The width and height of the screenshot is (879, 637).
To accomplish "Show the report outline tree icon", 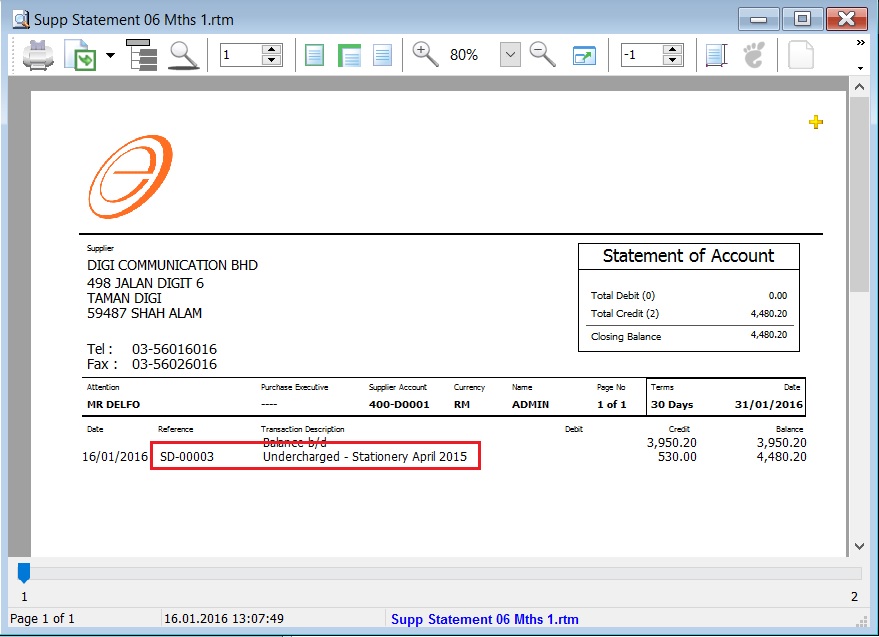I will (x=142, y=55).
